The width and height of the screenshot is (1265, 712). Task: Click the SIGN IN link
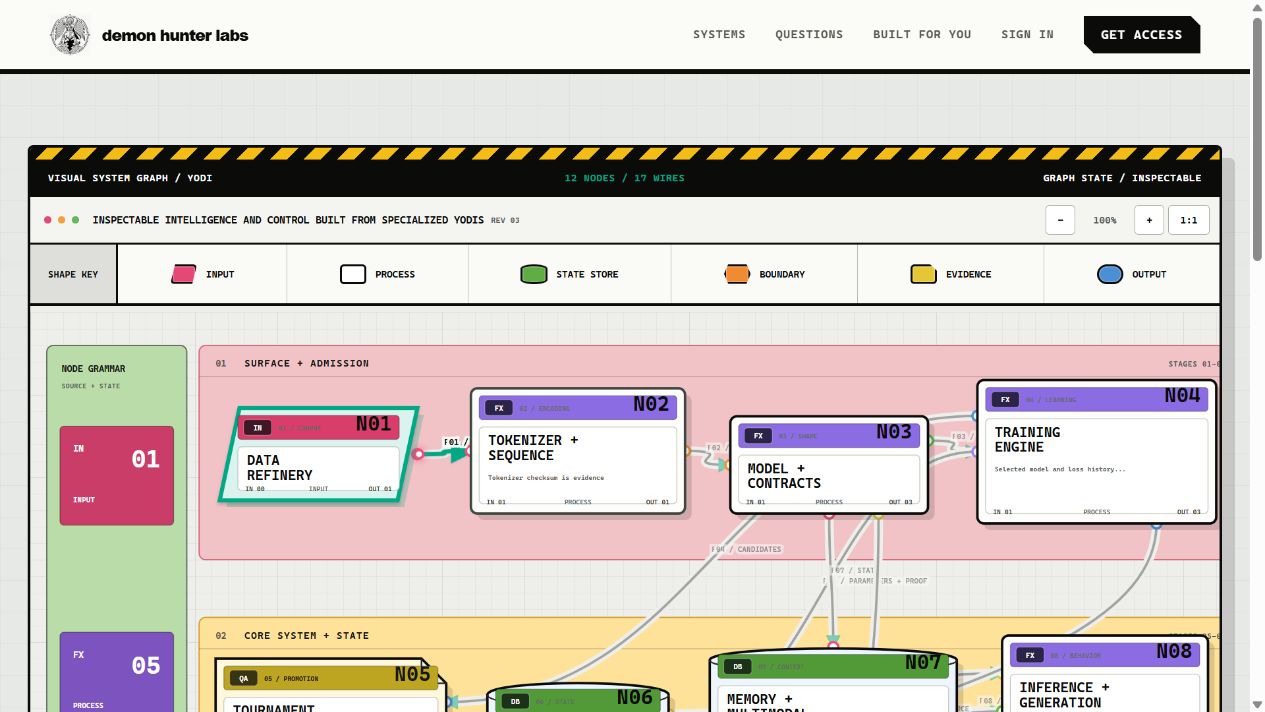1027,34
